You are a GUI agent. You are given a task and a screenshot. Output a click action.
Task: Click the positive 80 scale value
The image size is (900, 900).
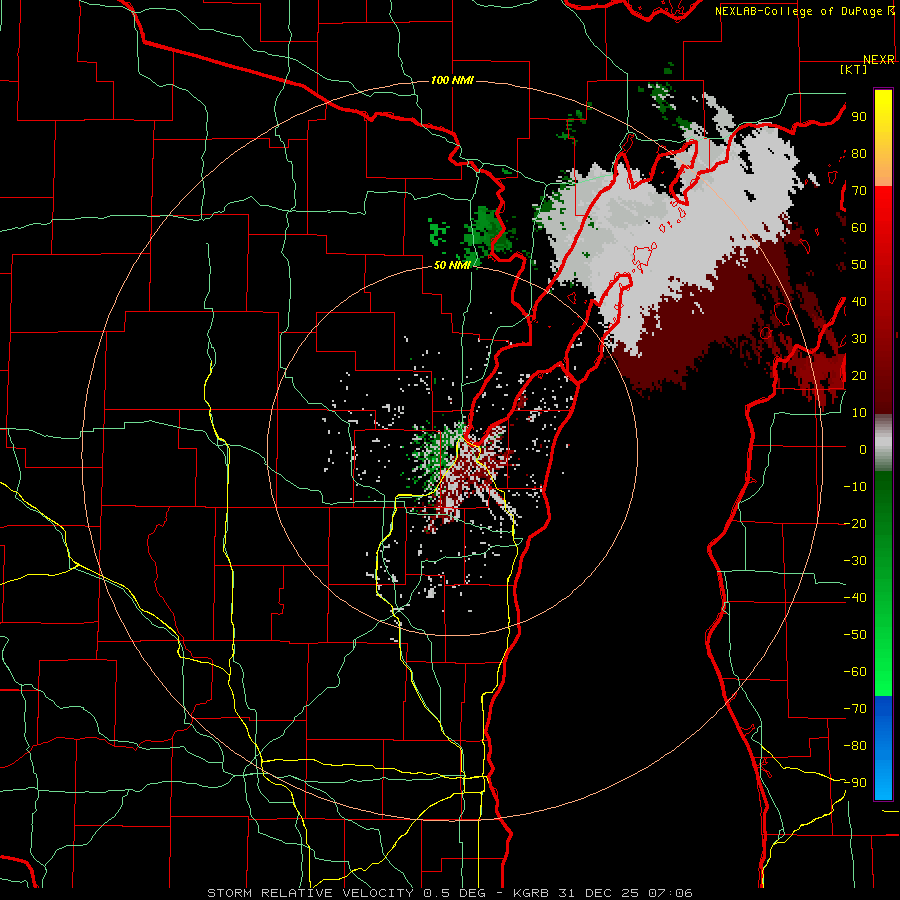pyautogui.click(x=859, y=153)
